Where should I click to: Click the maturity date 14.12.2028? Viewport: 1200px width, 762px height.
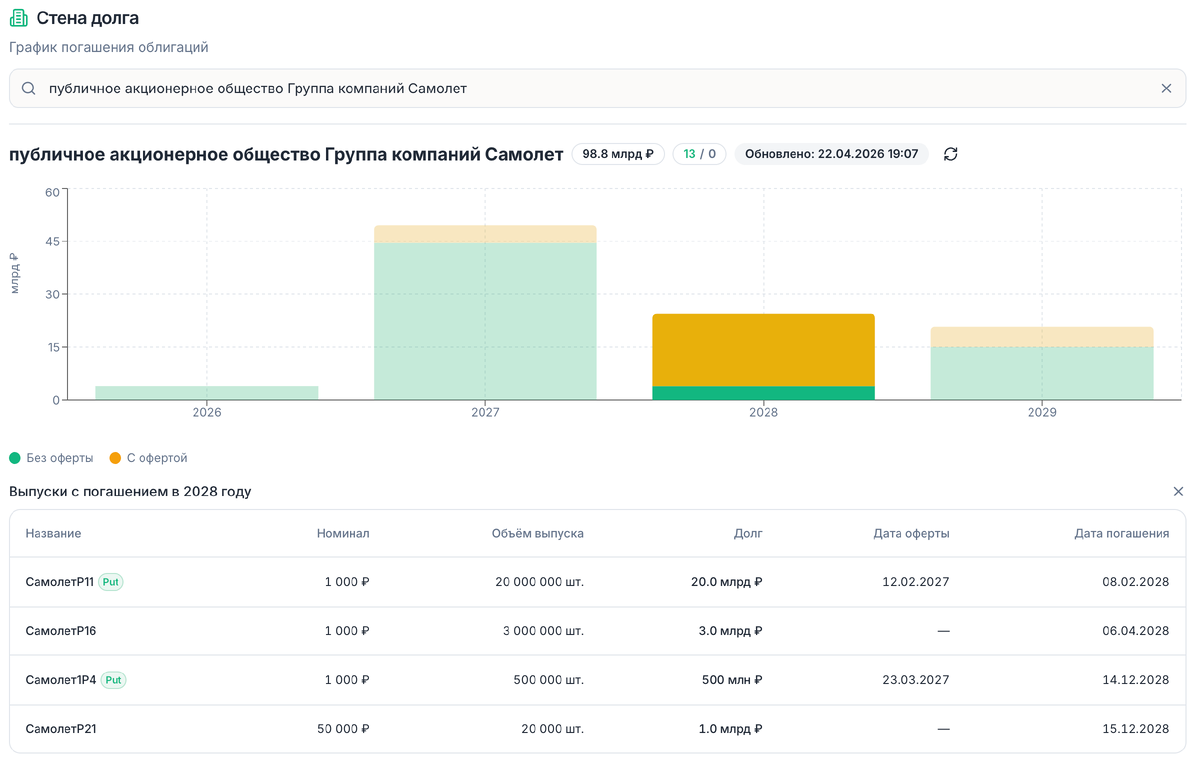point(1136,680)
